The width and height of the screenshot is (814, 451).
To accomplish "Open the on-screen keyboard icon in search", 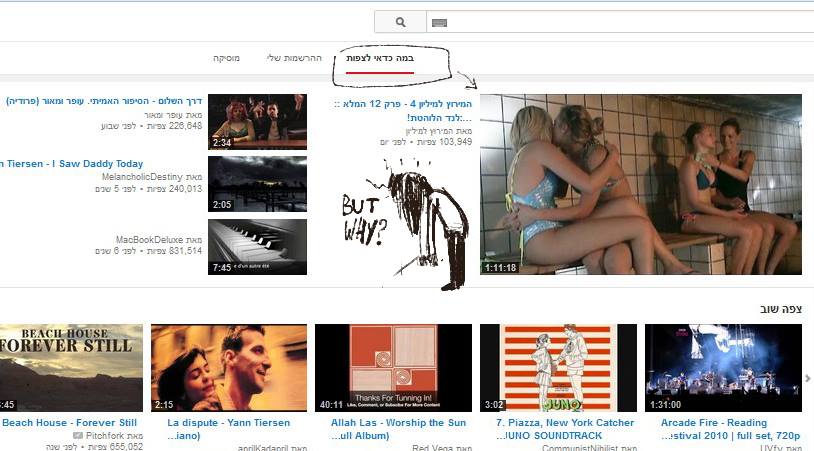I will tap(439, 23).
